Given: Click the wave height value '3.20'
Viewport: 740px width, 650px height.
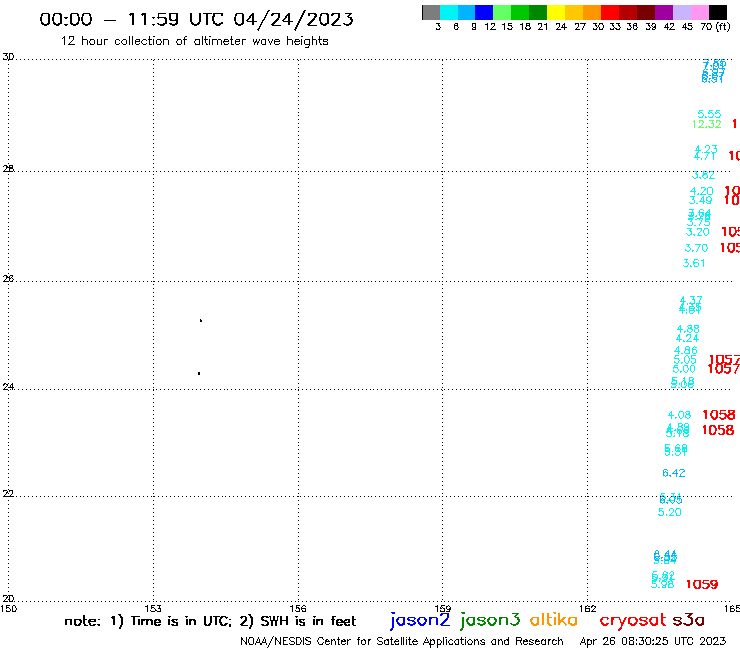Looking at the screenshot, I should pyautogui.click(x=698, y=232).
